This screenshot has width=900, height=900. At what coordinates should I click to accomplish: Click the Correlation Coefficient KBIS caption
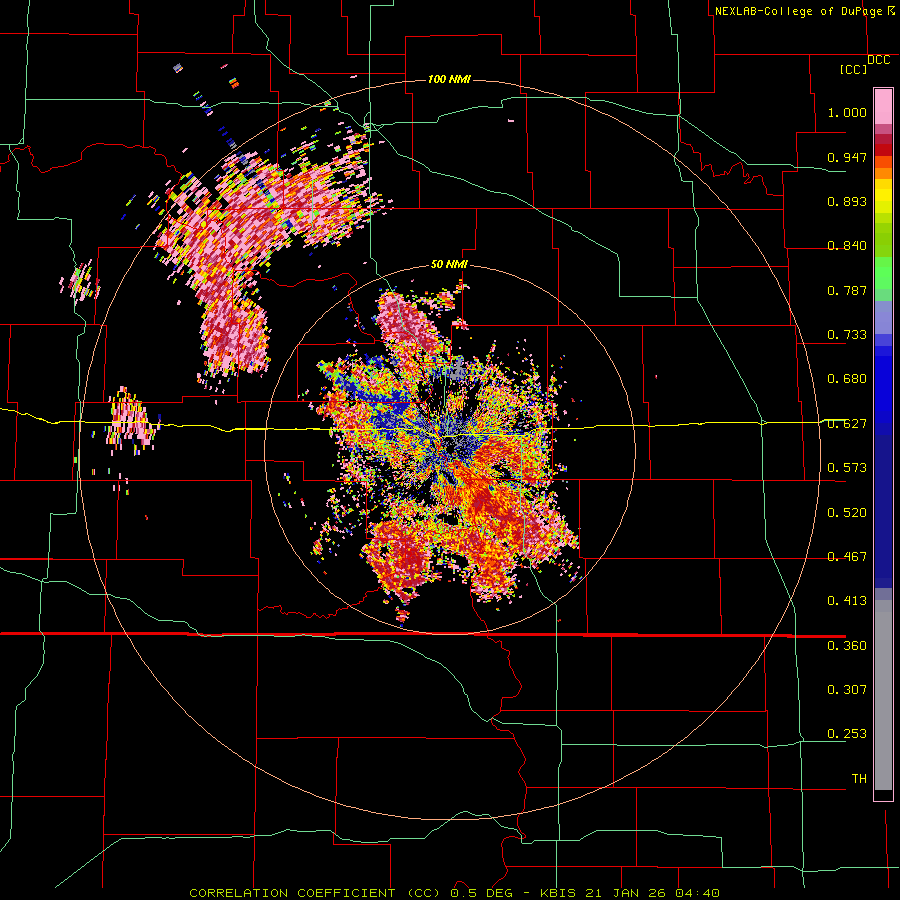[x=455, y=893]
